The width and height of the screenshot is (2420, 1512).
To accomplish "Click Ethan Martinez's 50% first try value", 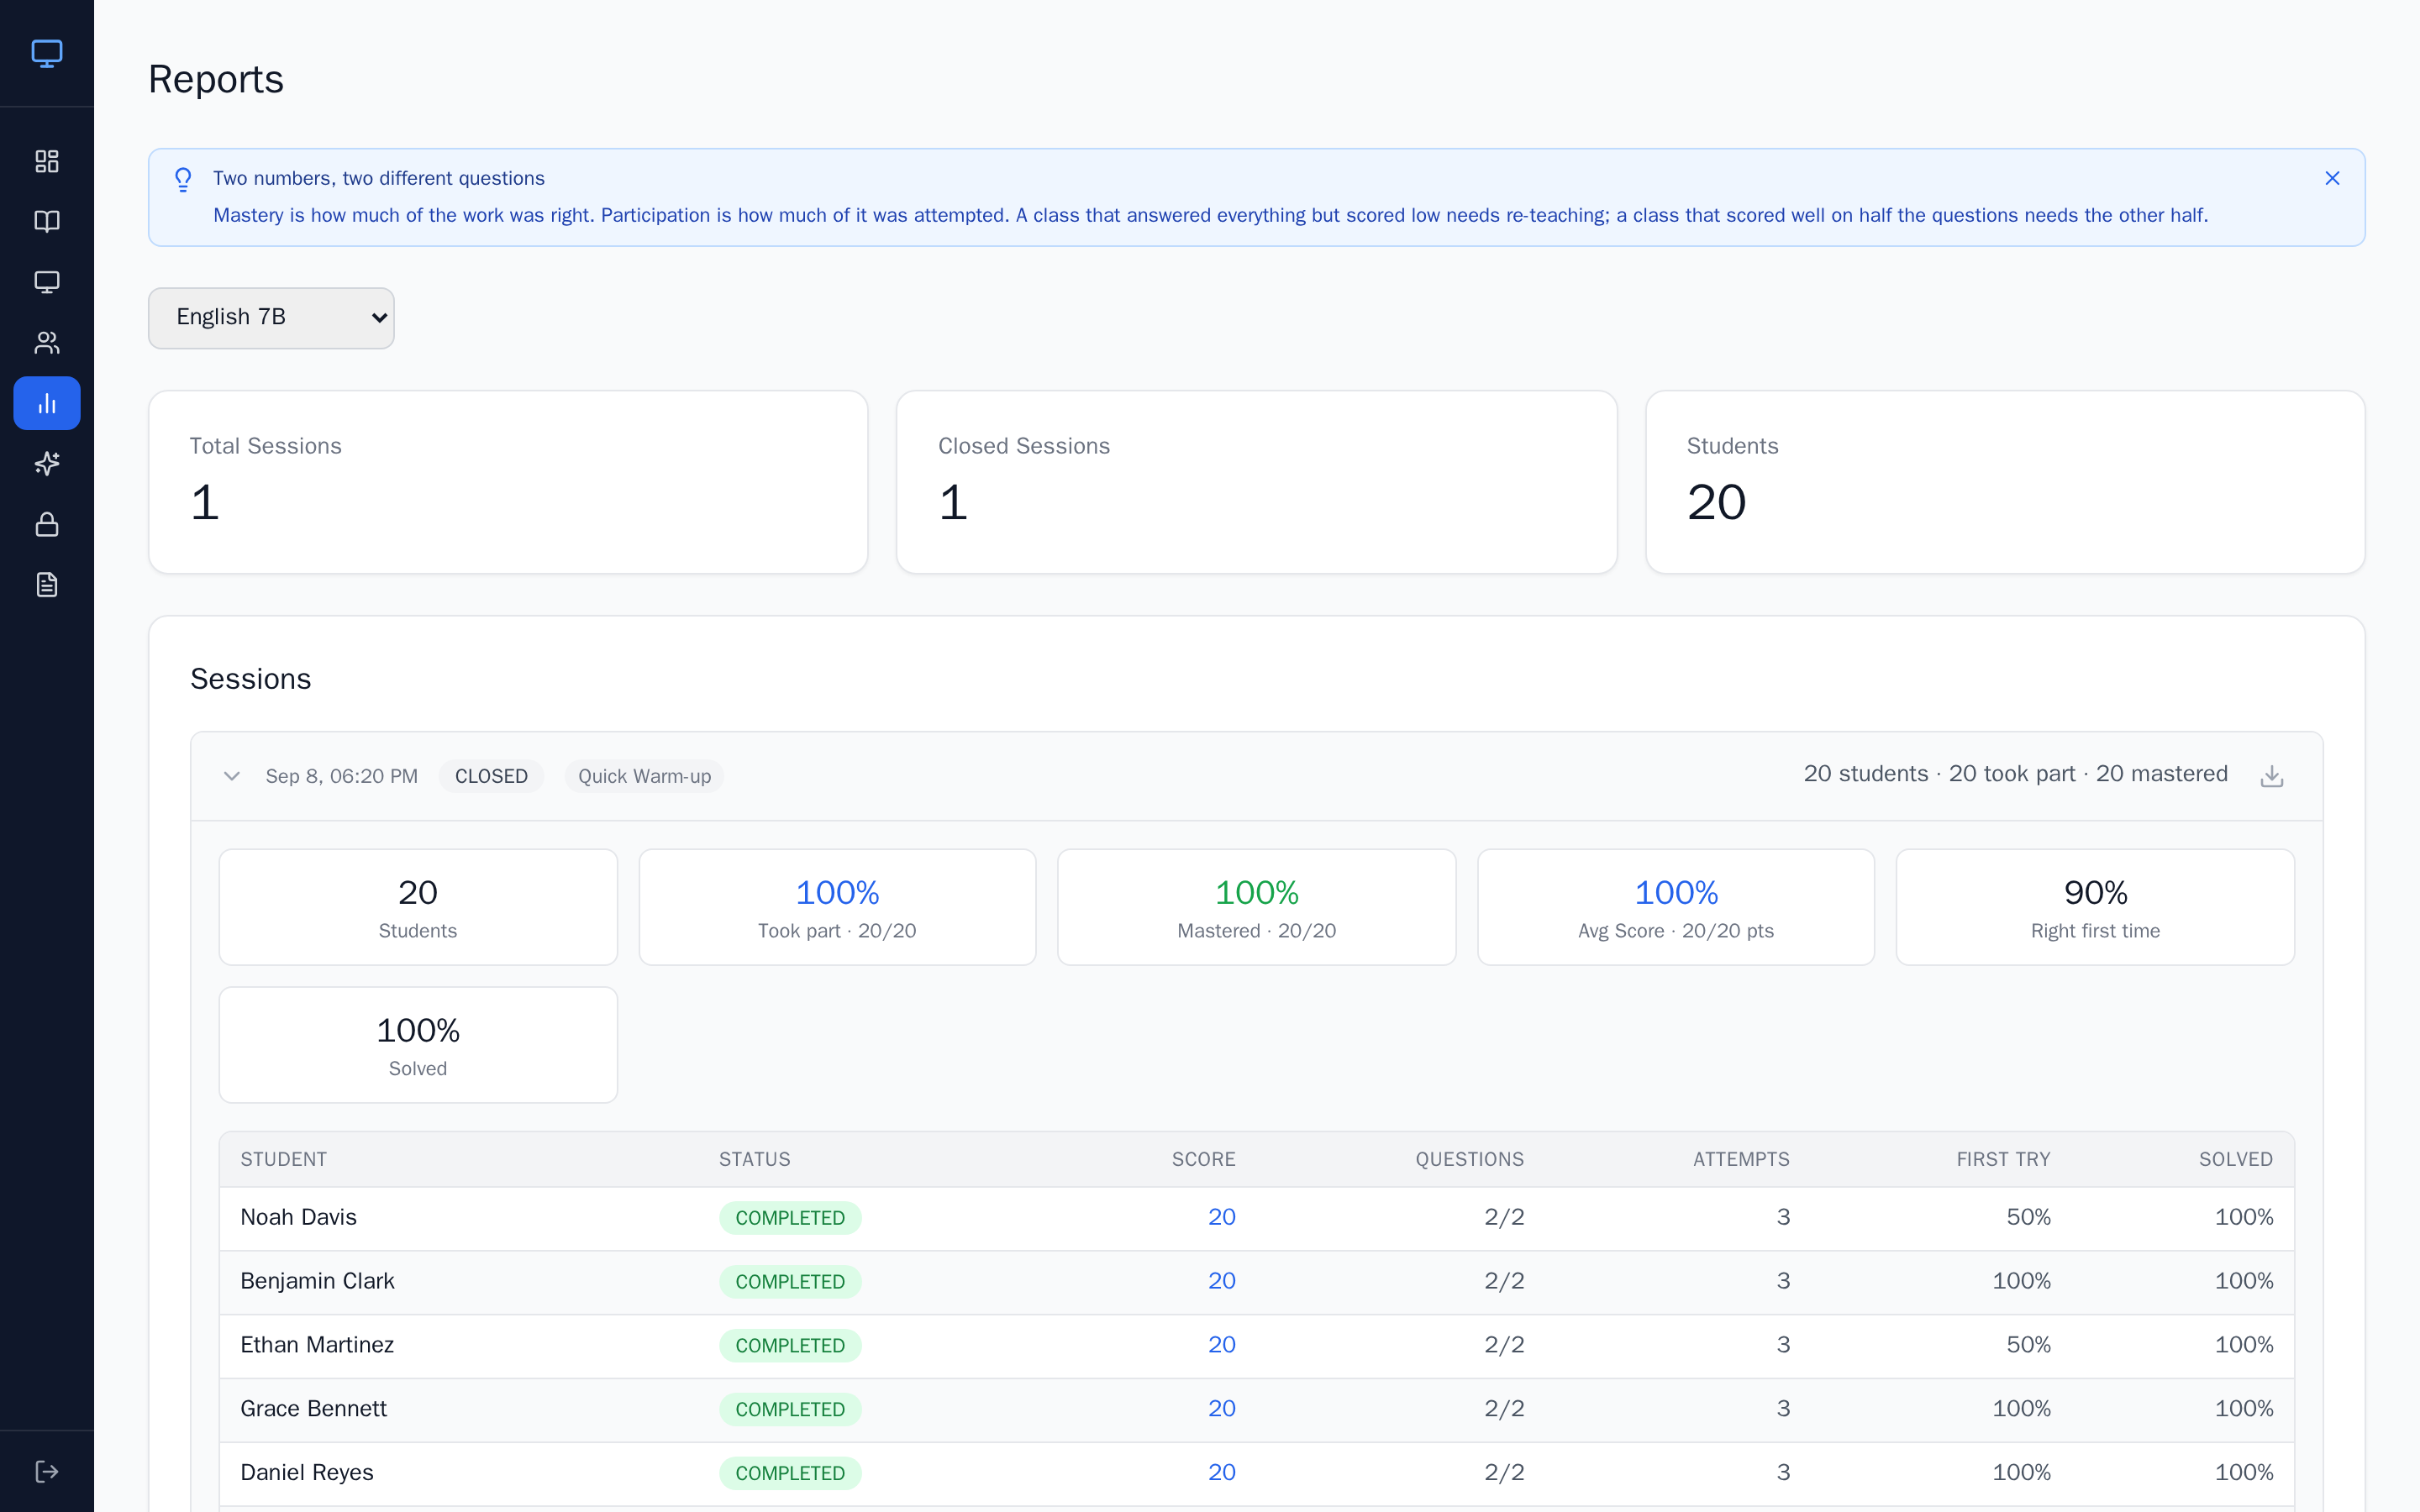I will pyautogui.click(x=2029, y=1345).
